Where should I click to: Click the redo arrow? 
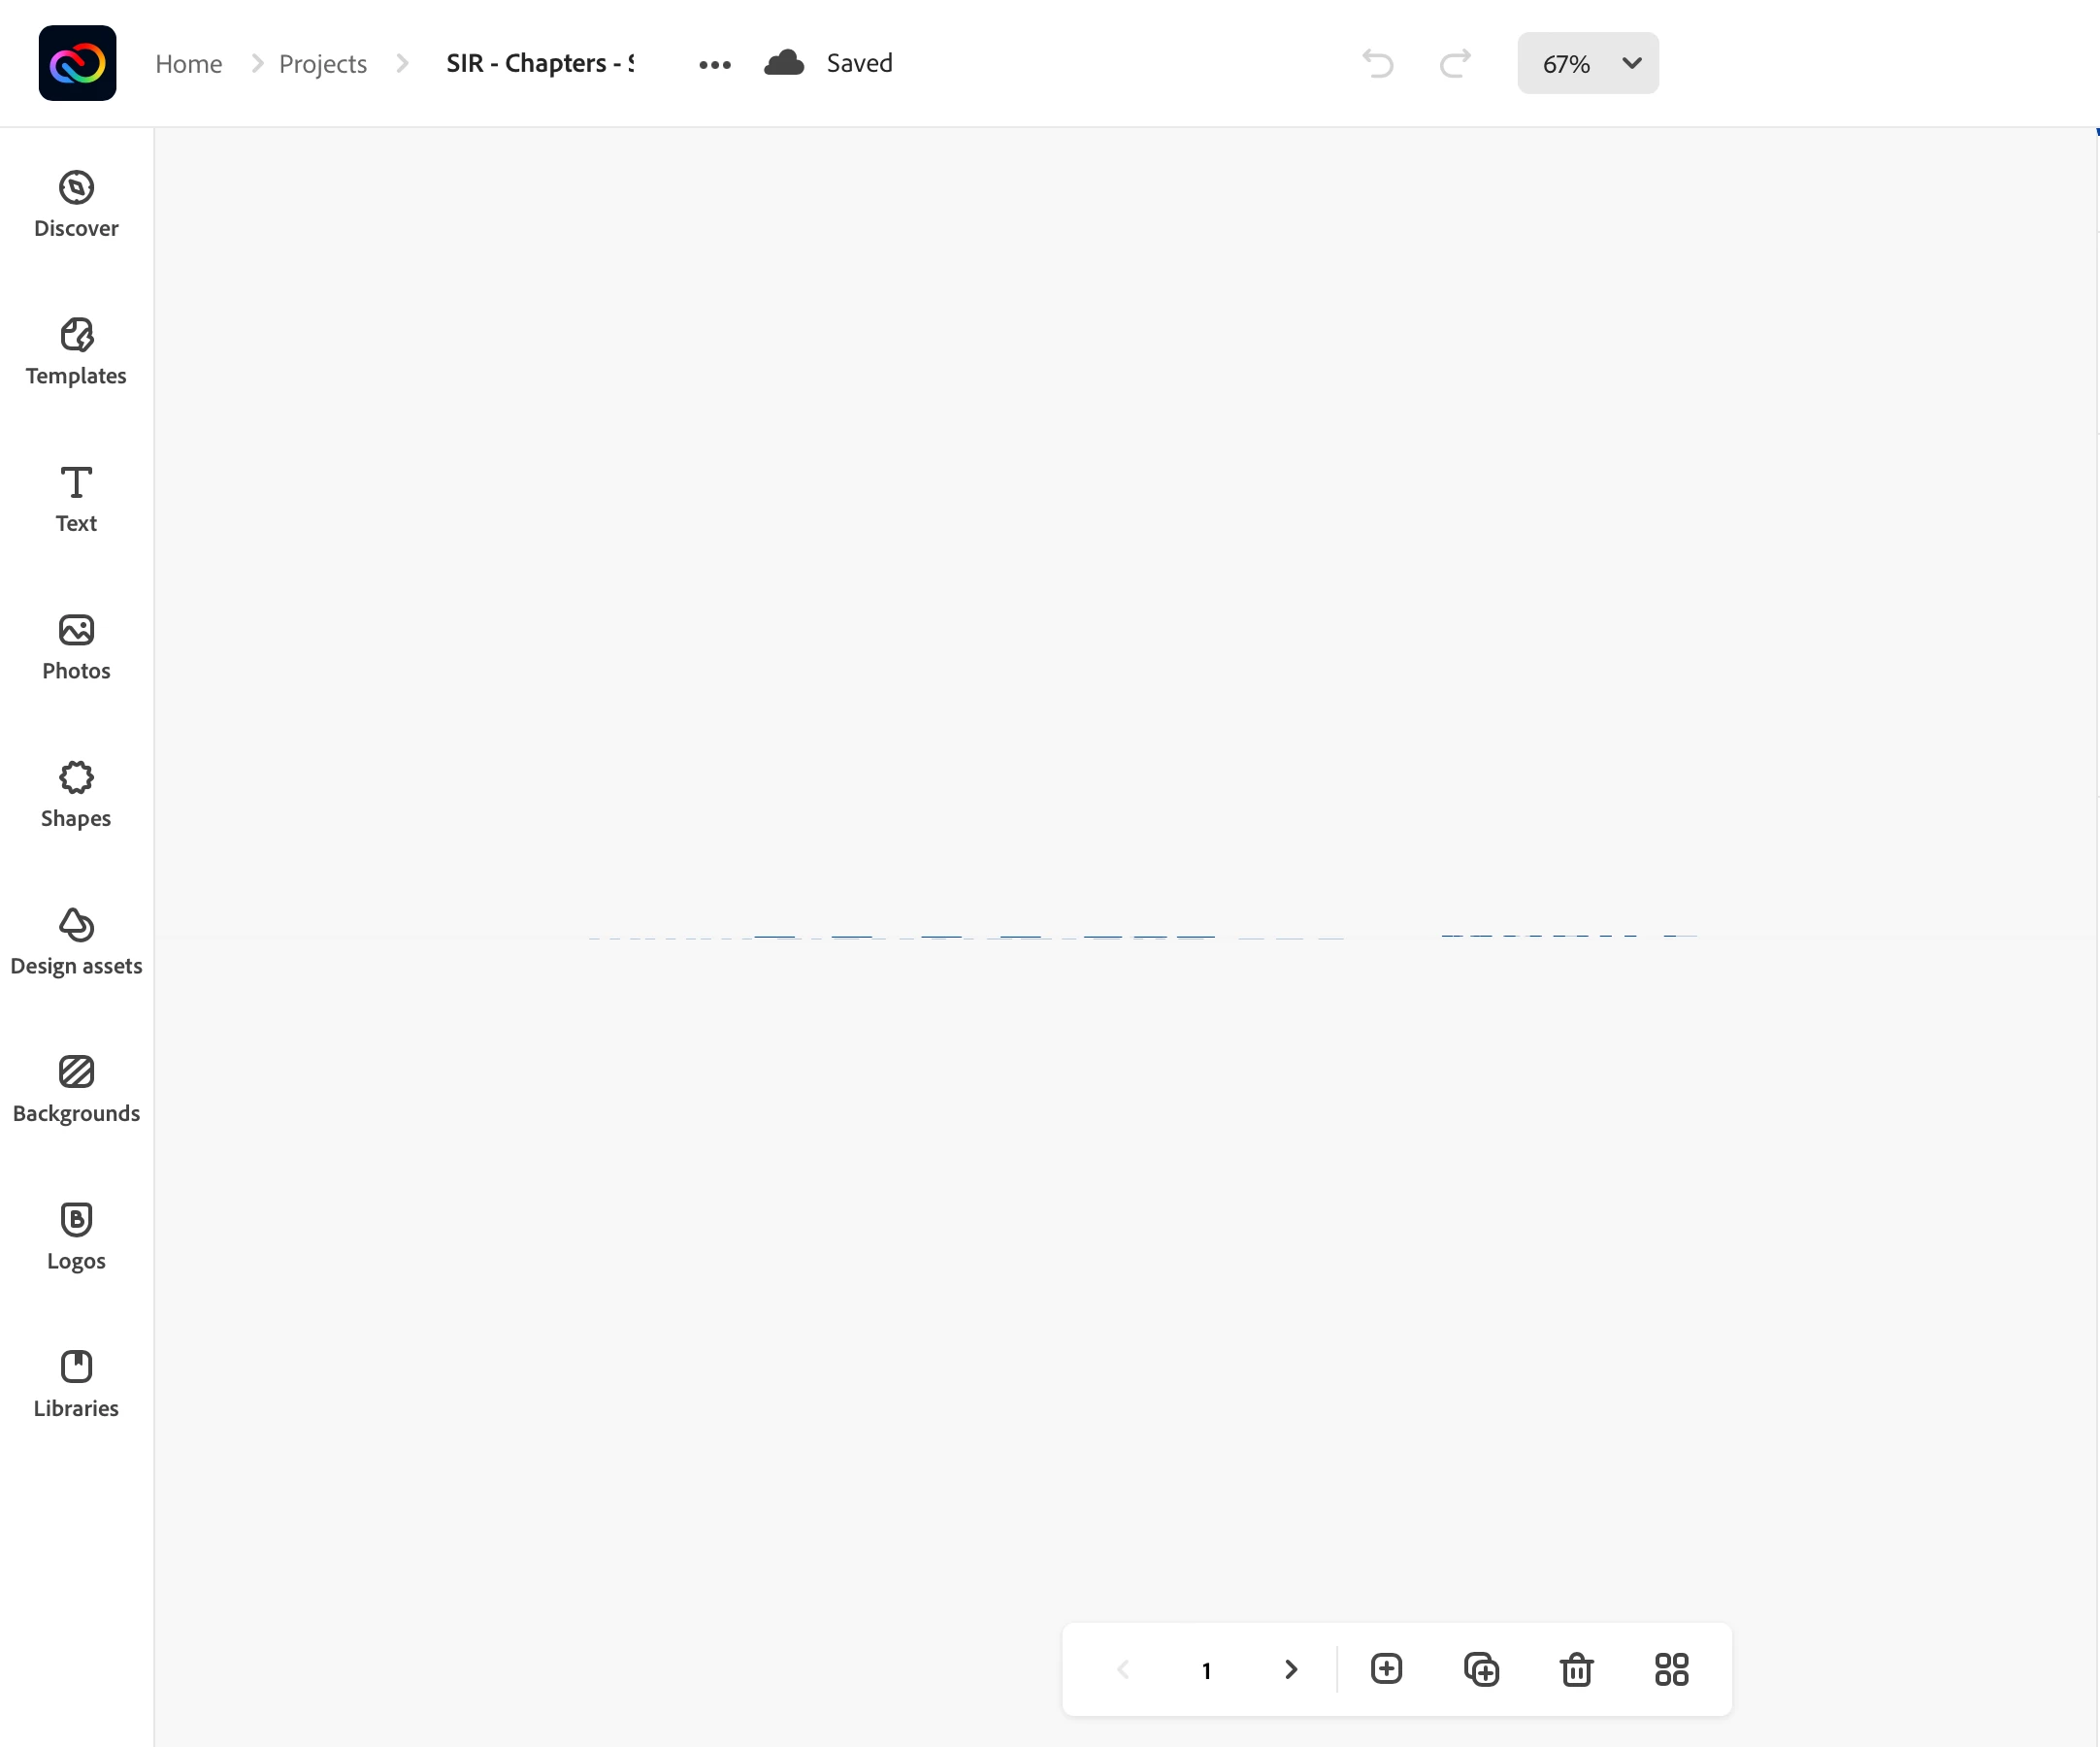pyautogui.click(x=1455, y=63)
